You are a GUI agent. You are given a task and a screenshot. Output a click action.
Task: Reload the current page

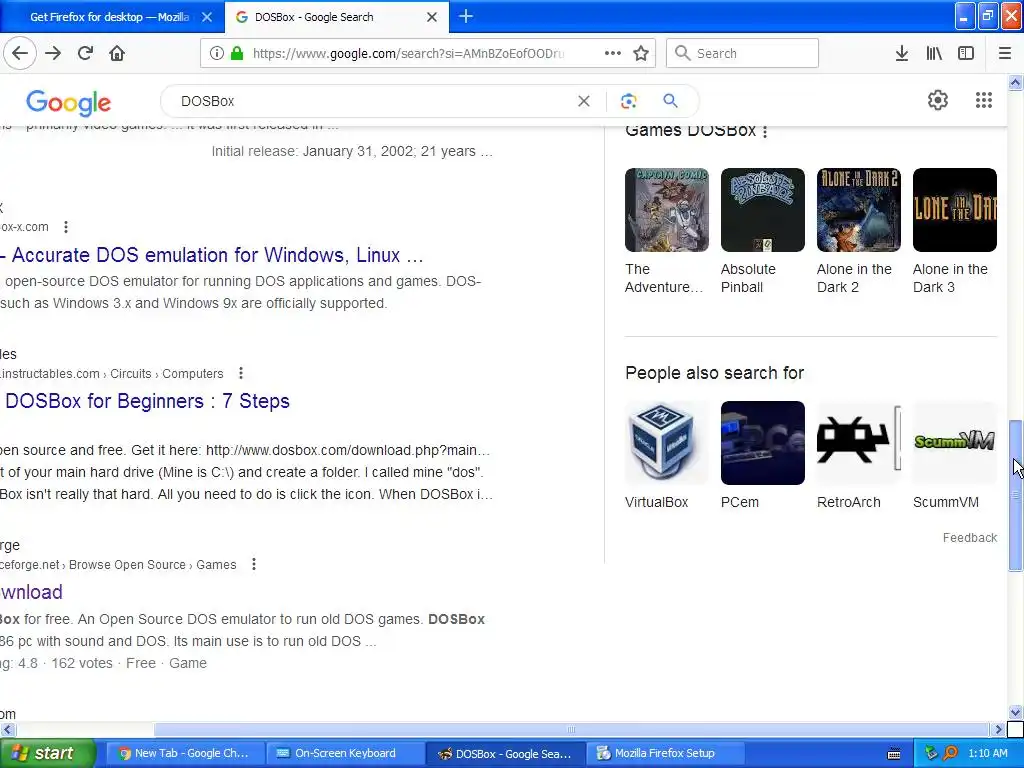click(x=85, y=54)
